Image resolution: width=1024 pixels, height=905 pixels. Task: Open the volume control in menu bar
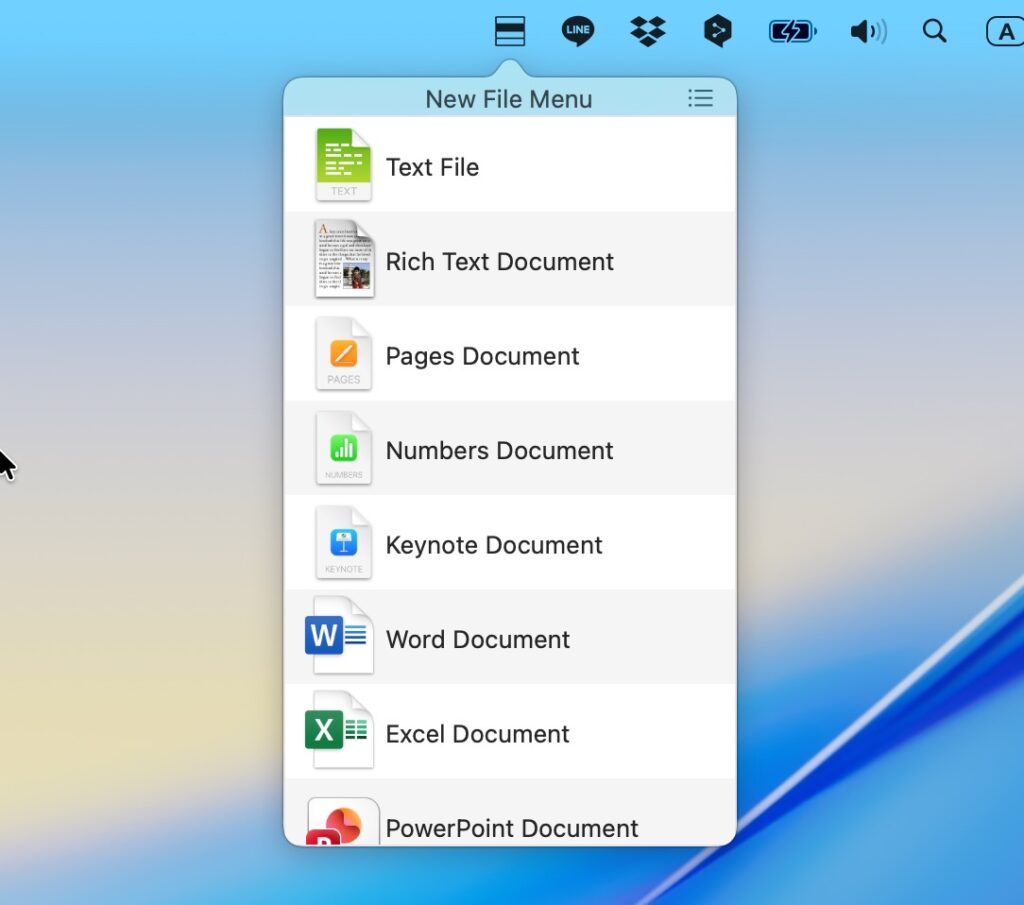coord(867,32)
